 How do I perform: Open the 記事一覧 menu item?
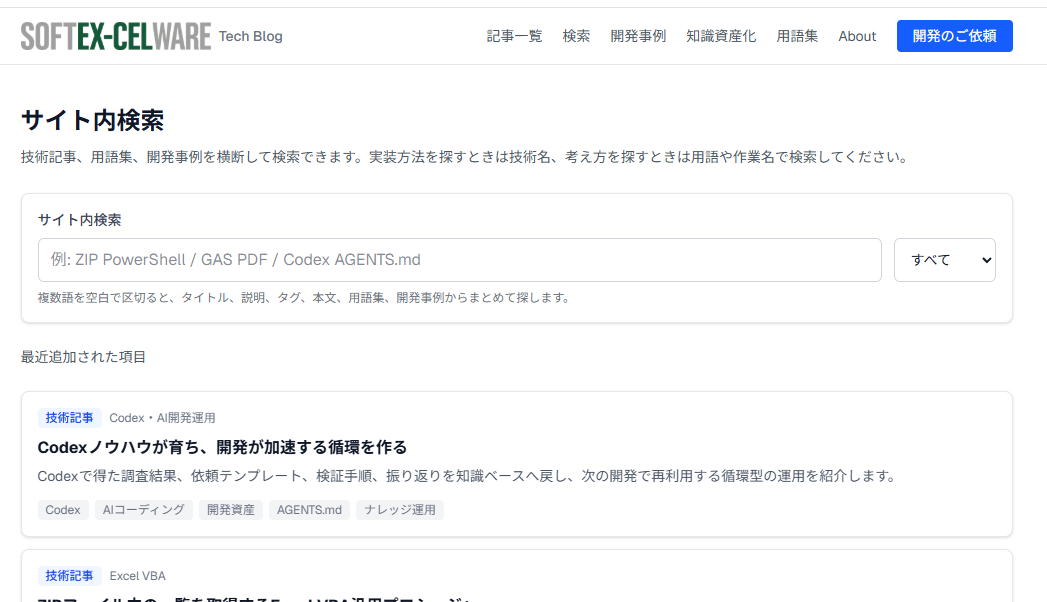point(514,36)
